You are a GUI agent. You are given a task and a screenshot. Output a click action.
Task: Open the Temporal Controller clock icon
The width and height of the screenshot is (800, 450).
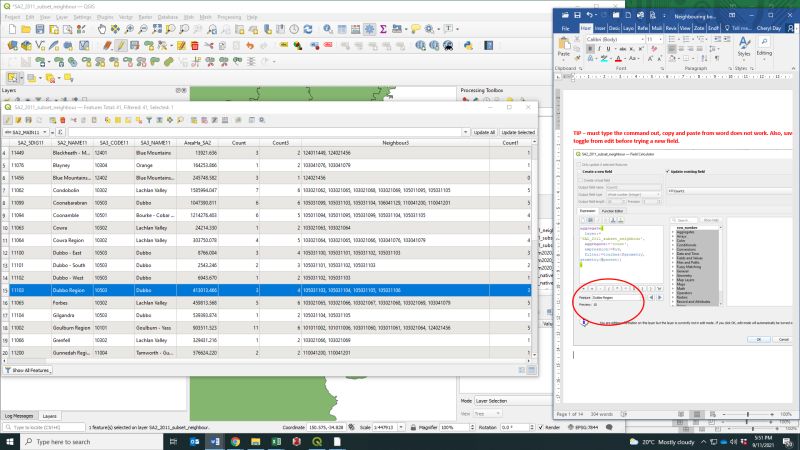click(294, 30)
